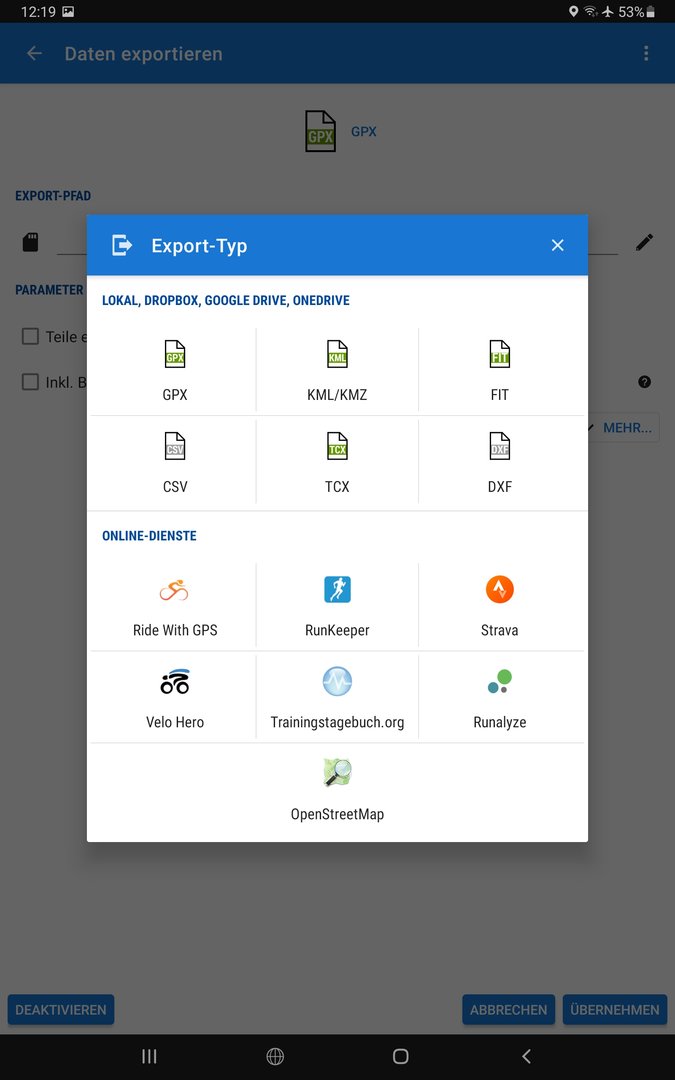Click the DEAKTIVIEREN button
Viewport: 675px width, 1080px height.
point(61,1010)
